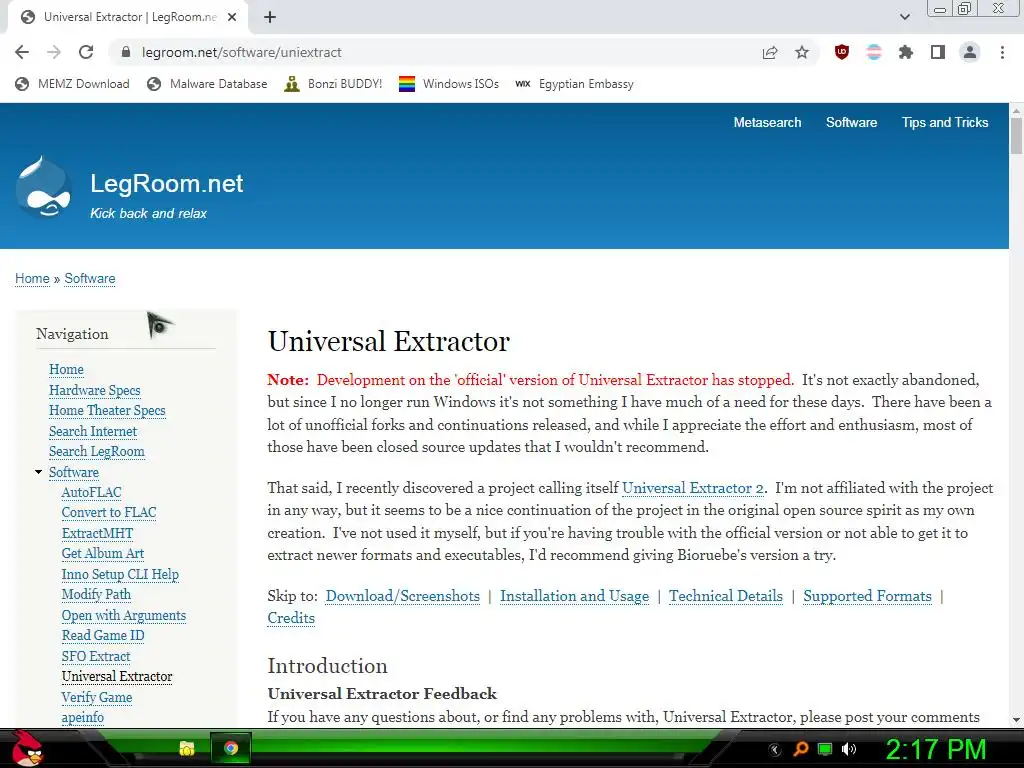Viewport: 1024px width, 768px height.
Task: Open the Get Album Art sidebar link
Action: point(103,553)
